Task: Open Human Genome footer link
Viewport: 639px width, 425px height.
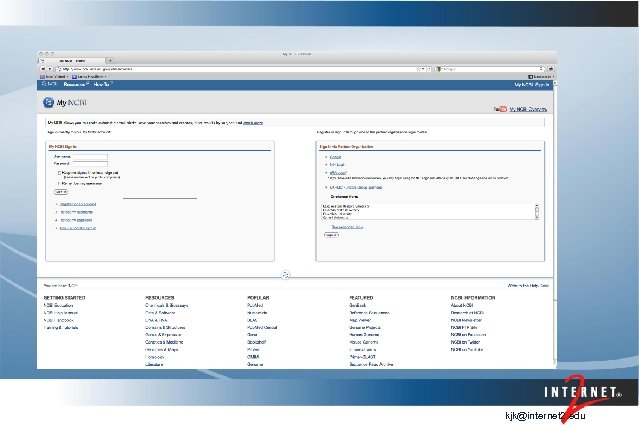Action: coord(364,335)
